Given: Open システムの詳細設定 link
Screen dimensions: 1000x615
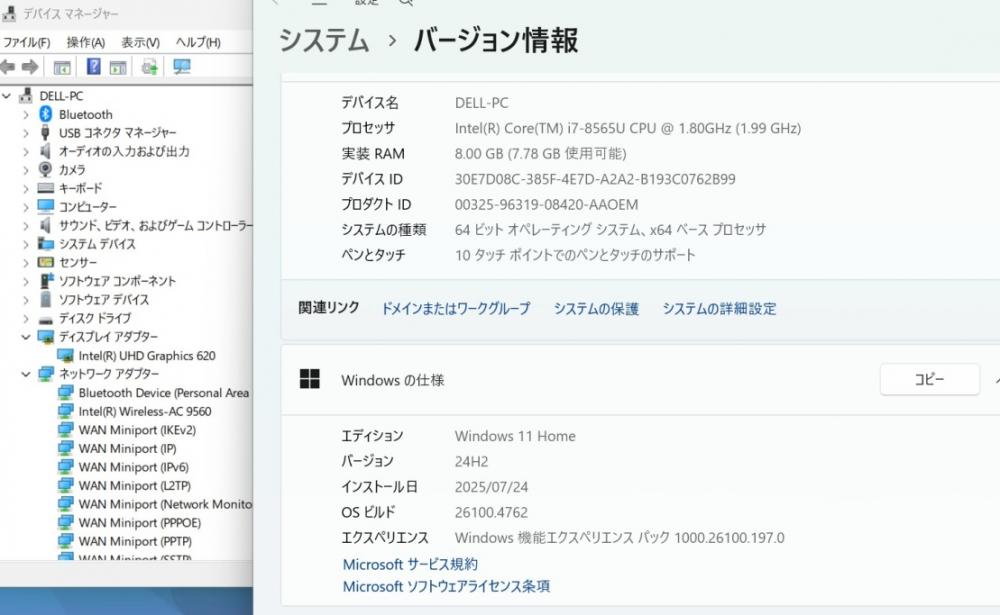Looking at the screenshot, I should pos(719,309).
